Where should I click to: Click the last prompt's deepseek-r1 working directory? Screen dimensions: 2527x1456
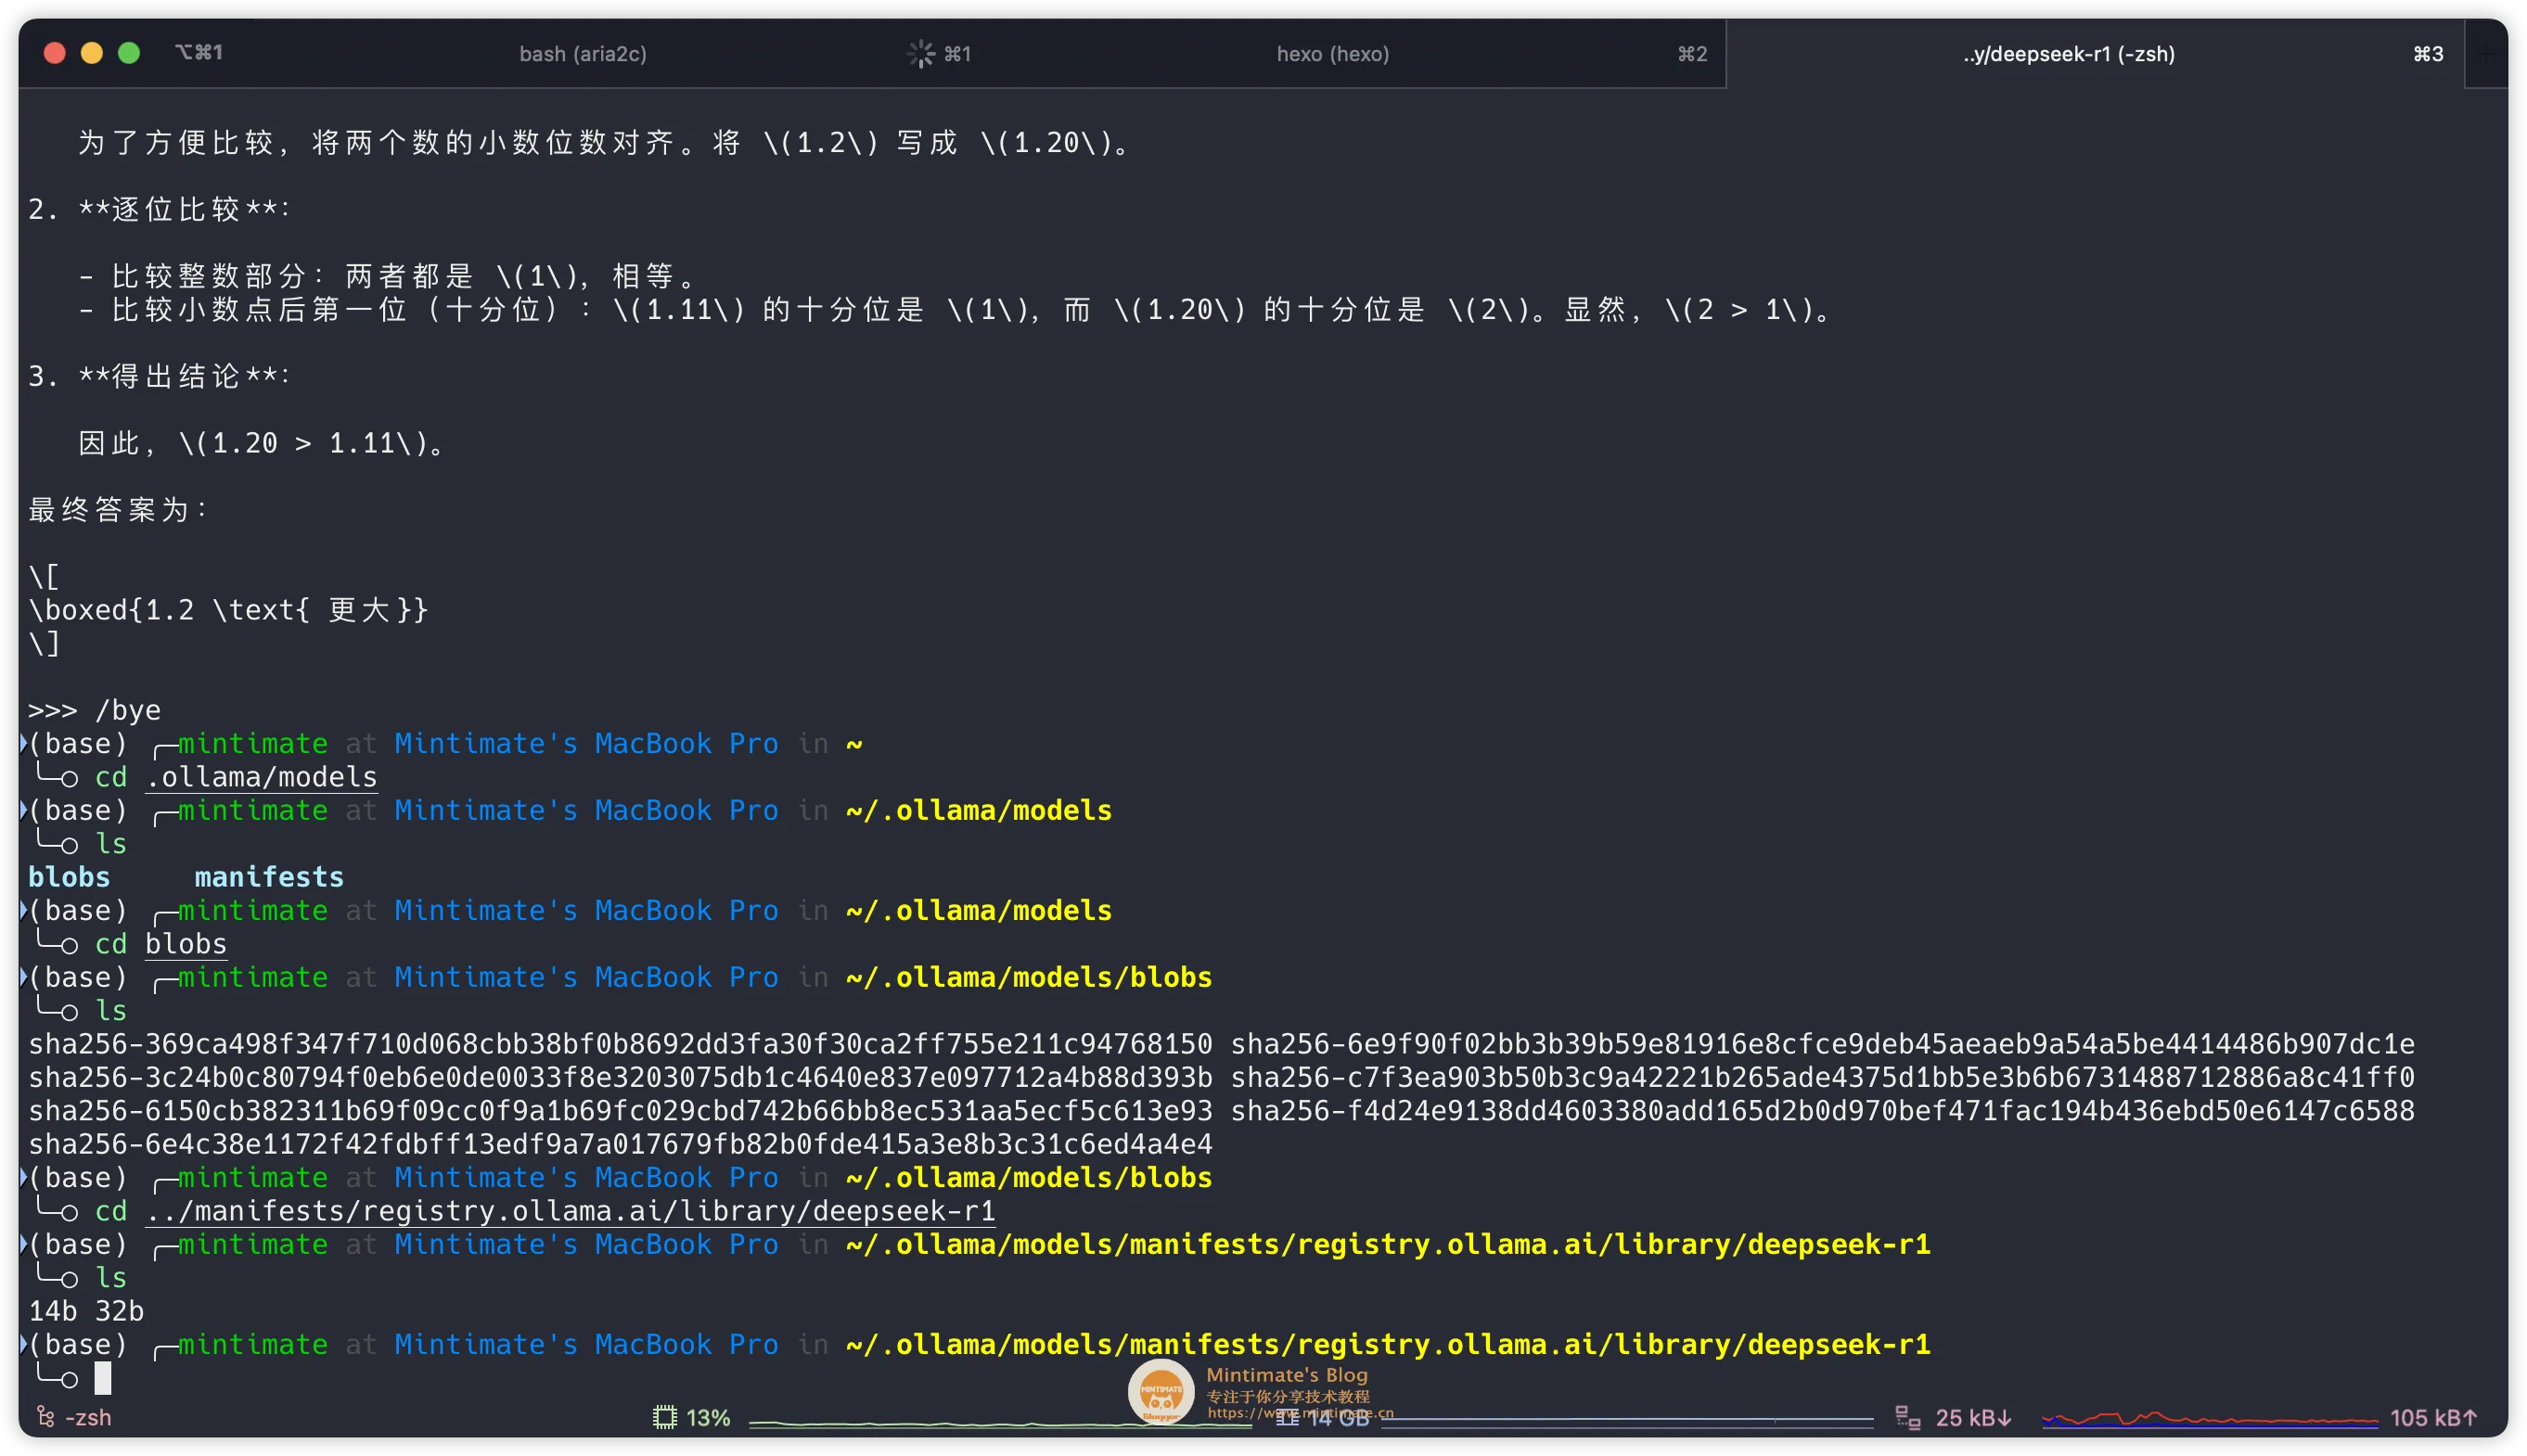click(1388, 1344)
